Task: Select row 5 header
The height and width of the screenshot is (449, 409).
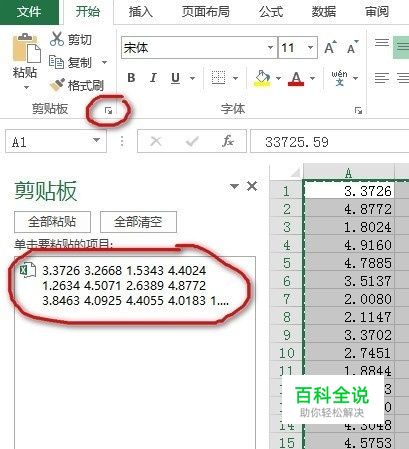Action: pyautogui.click(x=286, y=263)
